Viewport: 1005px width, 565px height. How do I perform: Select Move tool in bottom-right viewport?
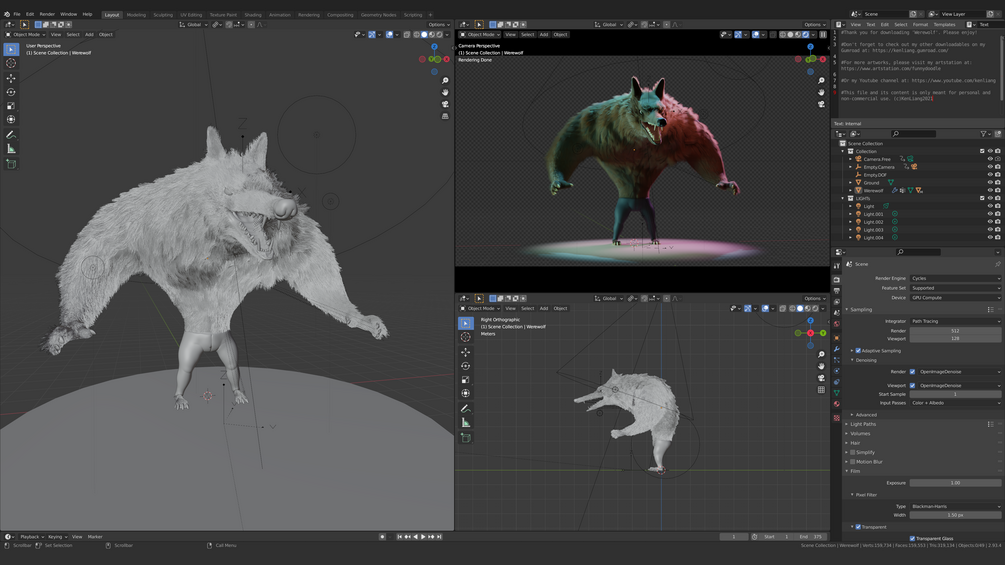466,352
